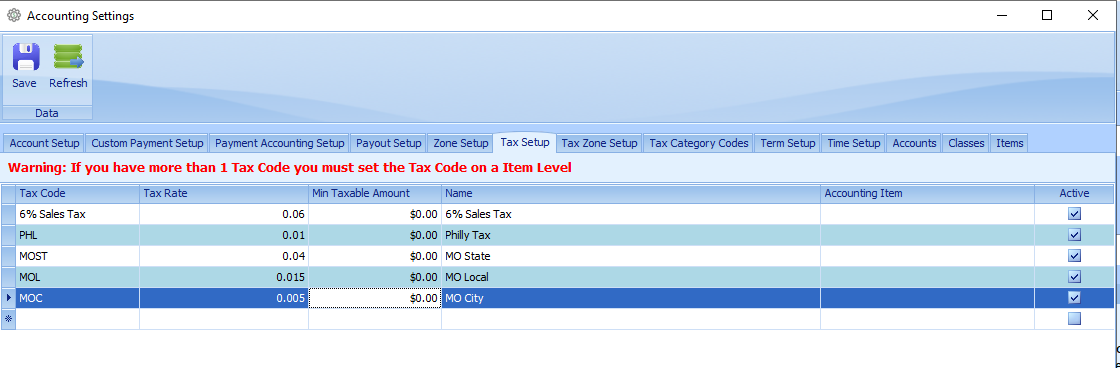Select the PHL tax code cell
Viewport: 1120px width, 368px height.
click(78, 234)
